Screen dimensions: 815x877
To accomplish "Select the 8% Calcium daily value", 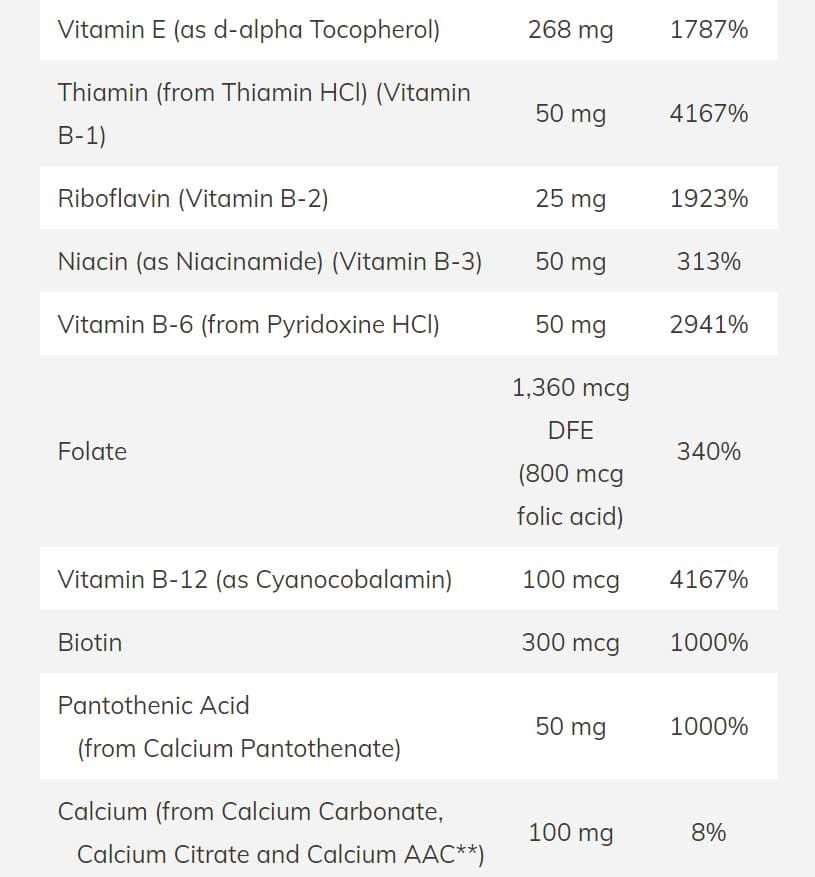I will (x=708, y=832).
